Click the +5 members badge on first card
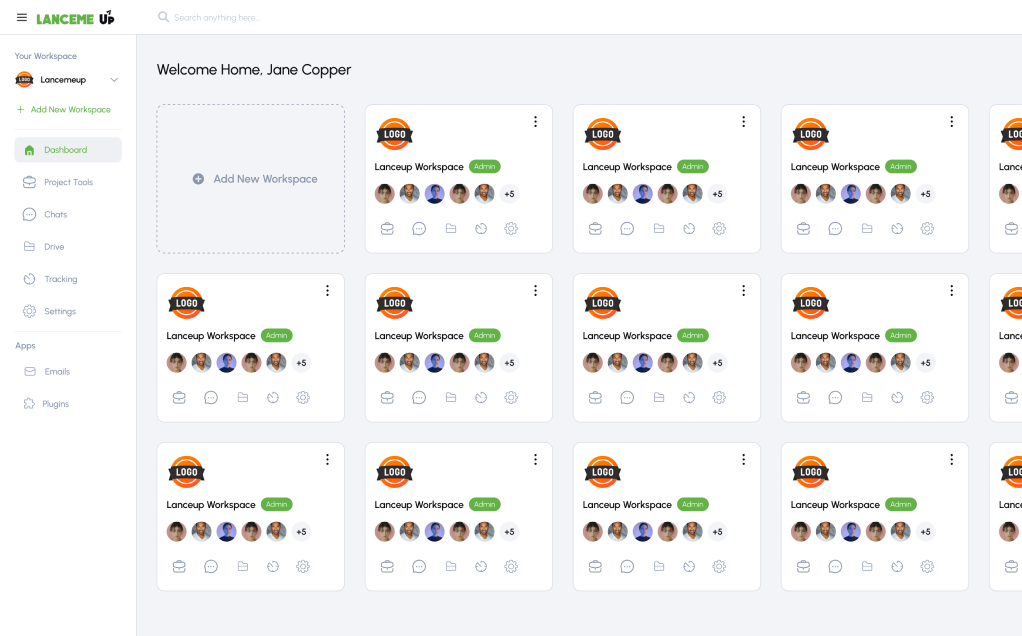 point(509,194)
